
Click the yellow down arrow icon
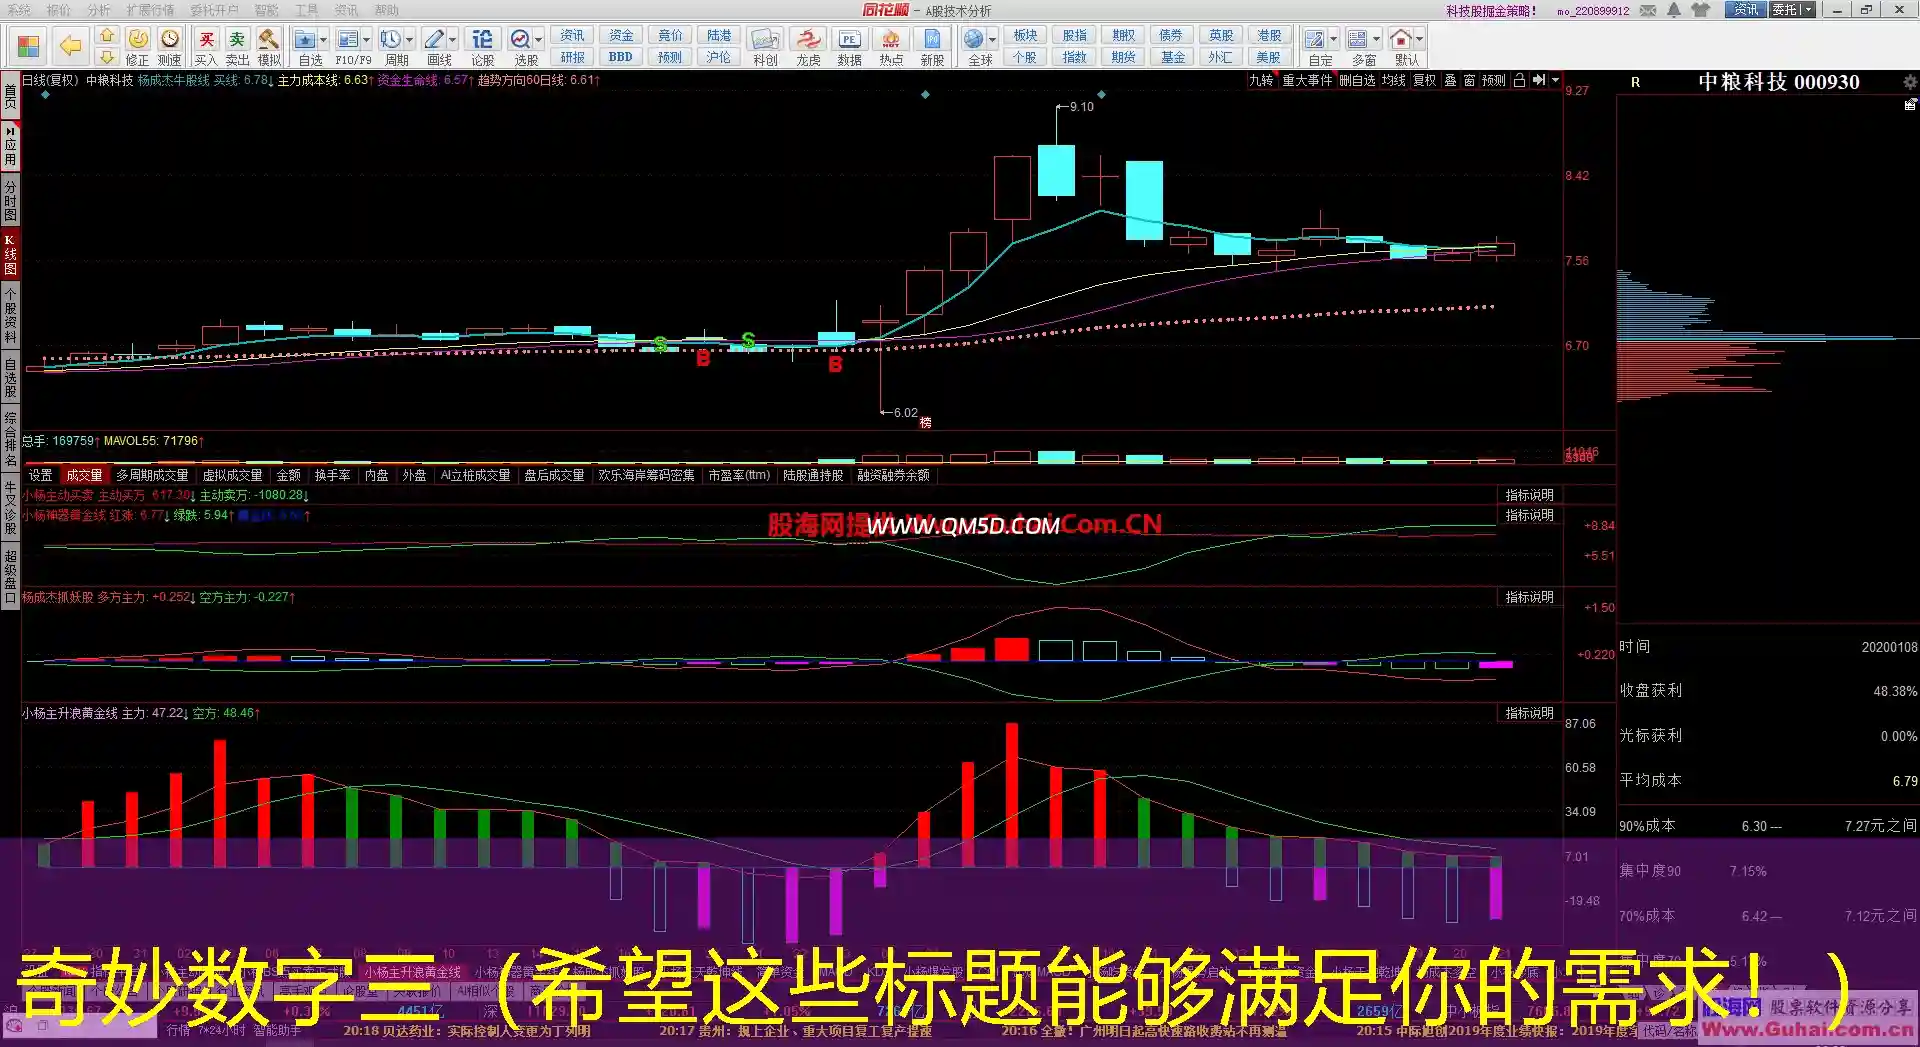tap(107, 57)
